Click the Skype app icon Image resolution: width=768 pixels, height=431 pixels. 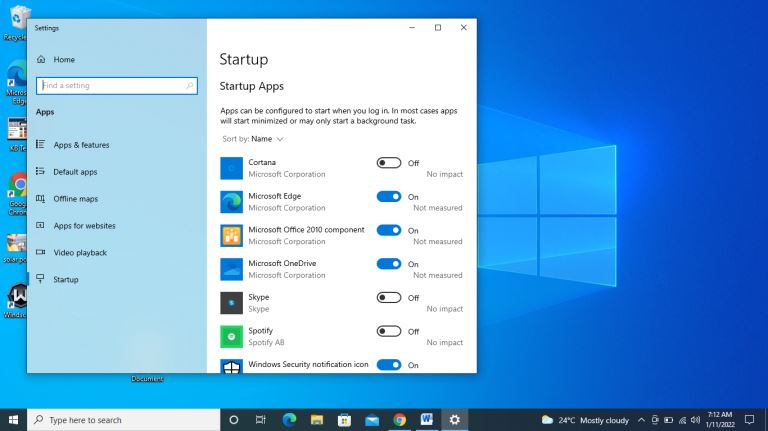pyautogui.click(x=231, y=303)
